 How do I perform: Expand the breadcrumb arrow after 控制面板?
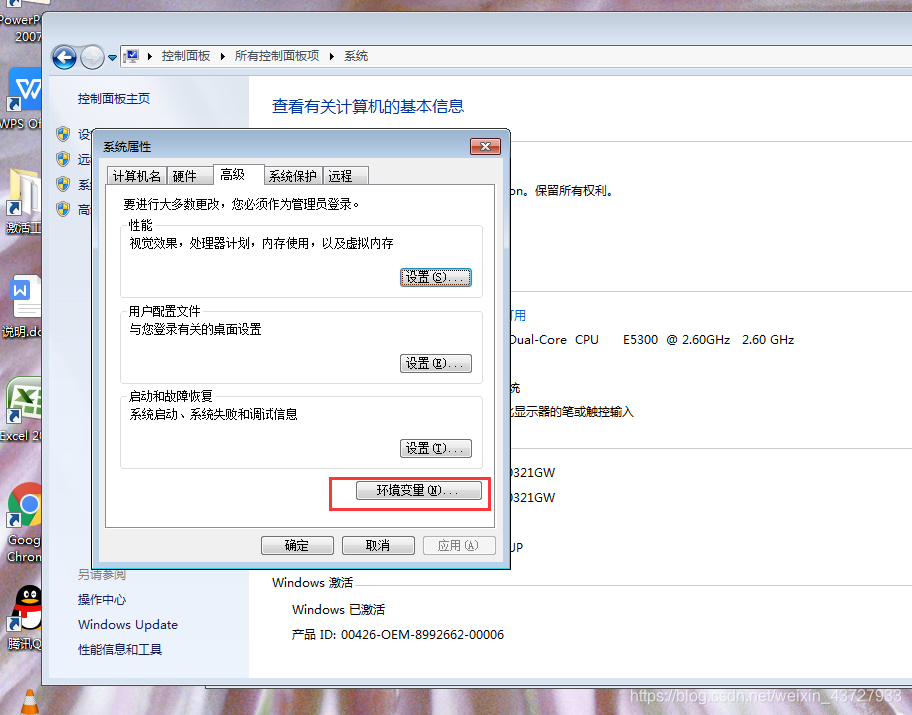pyautogui.click(x=222, y=57)
